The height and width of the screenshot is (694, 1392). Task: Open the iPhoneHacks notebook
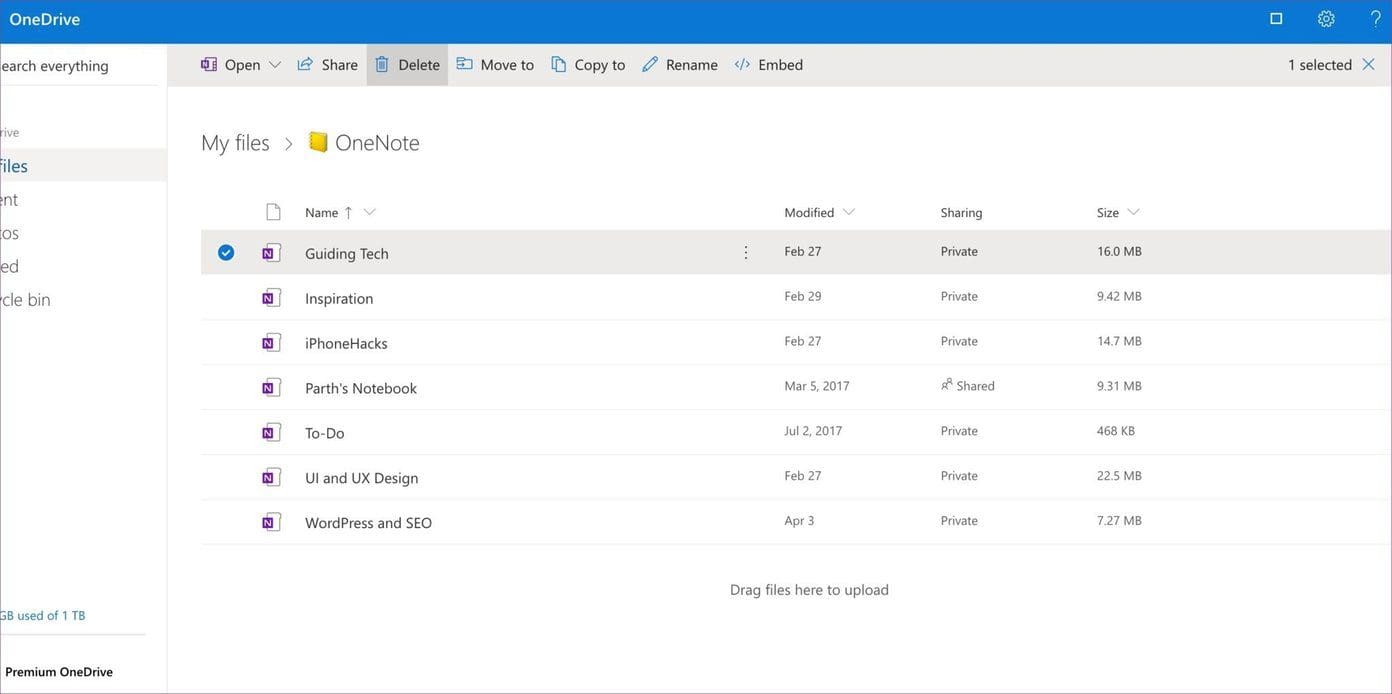point(346,343)
